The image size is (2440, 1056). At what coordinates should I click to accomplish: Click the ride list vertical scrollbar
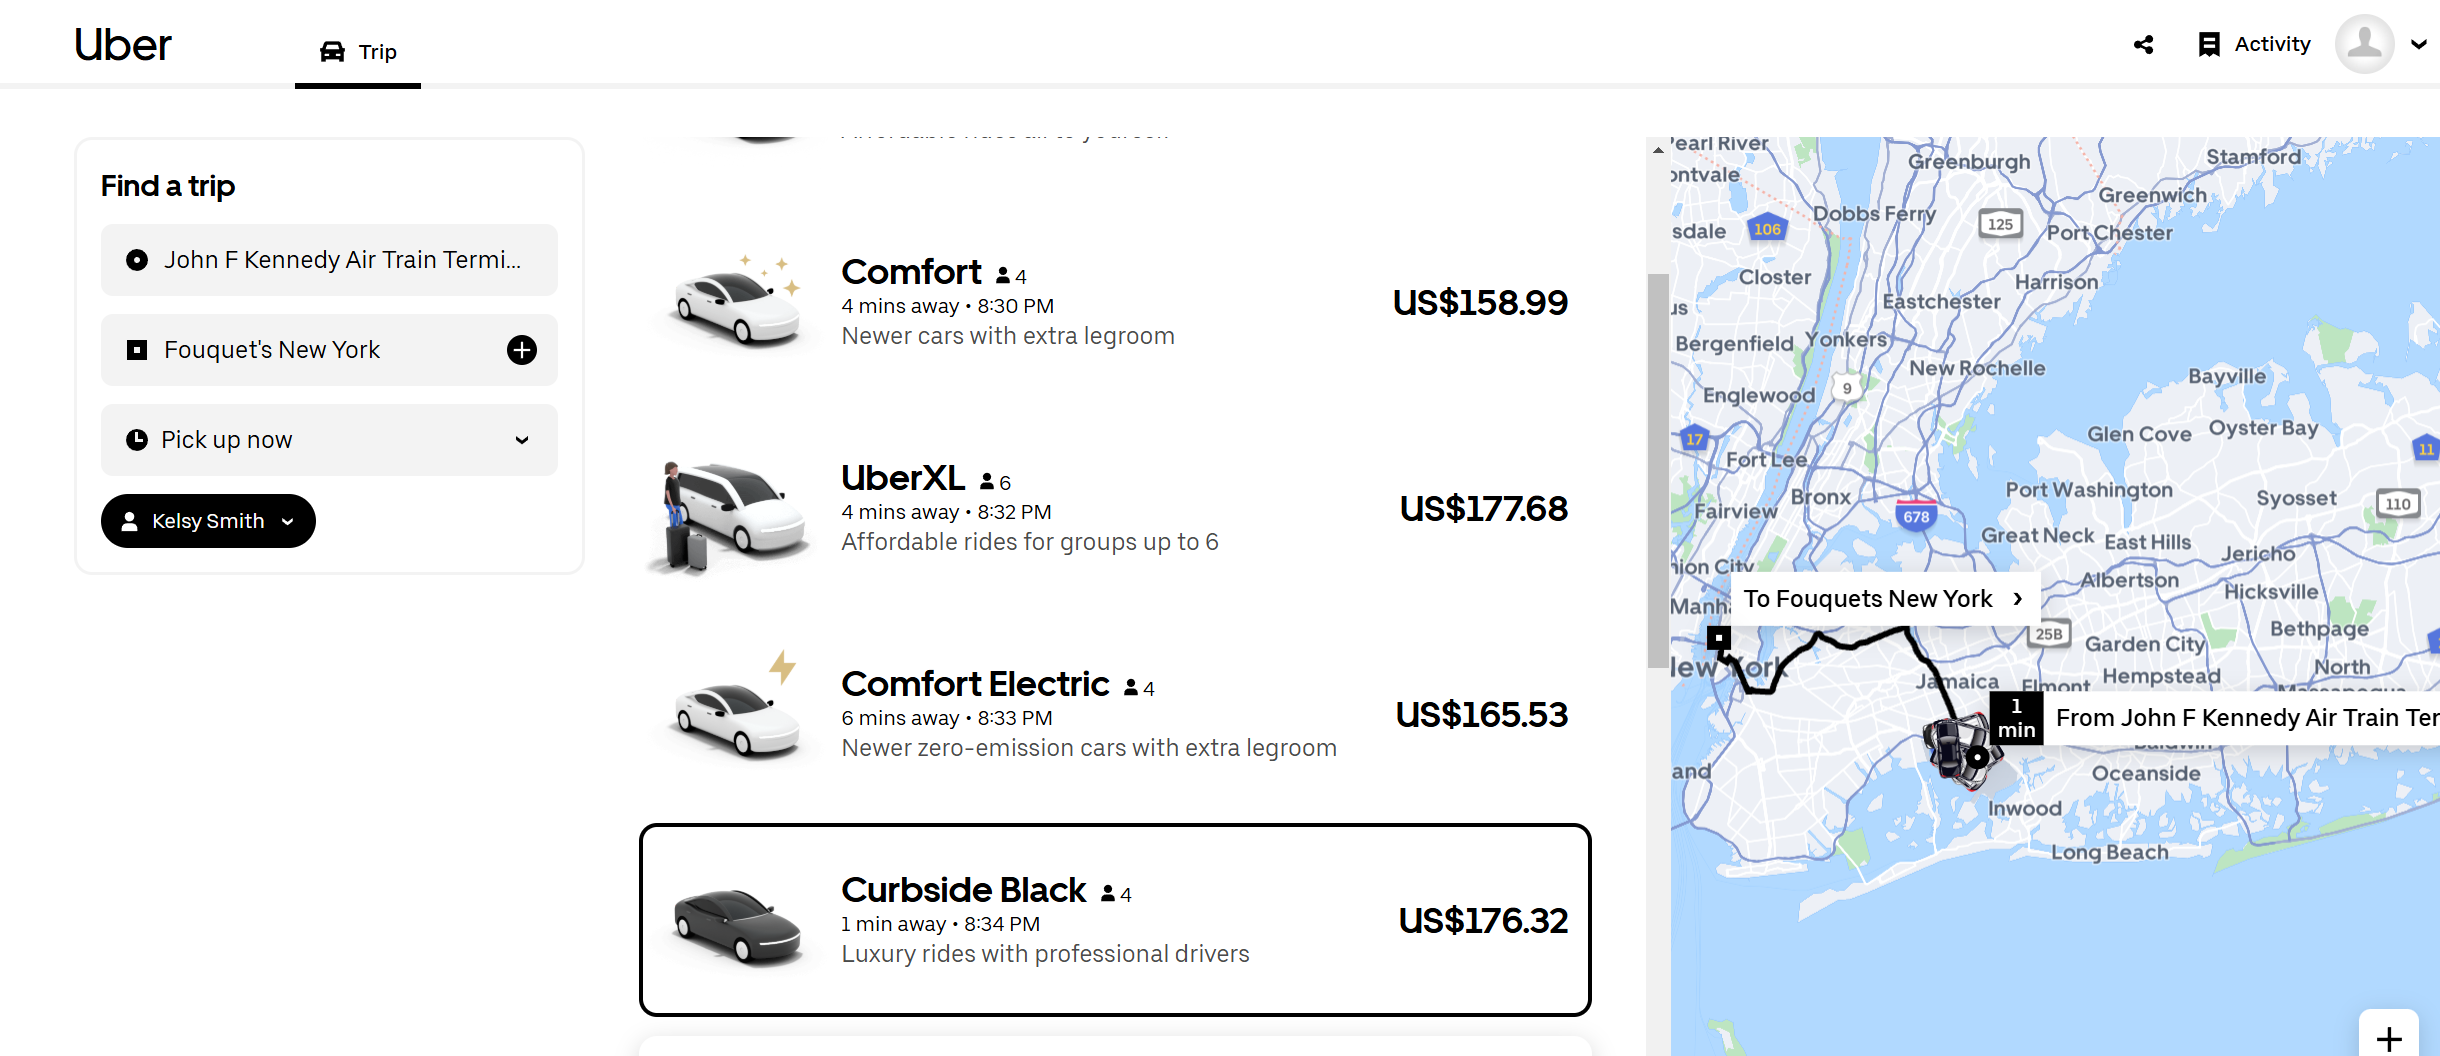[x=1658, y=470]
